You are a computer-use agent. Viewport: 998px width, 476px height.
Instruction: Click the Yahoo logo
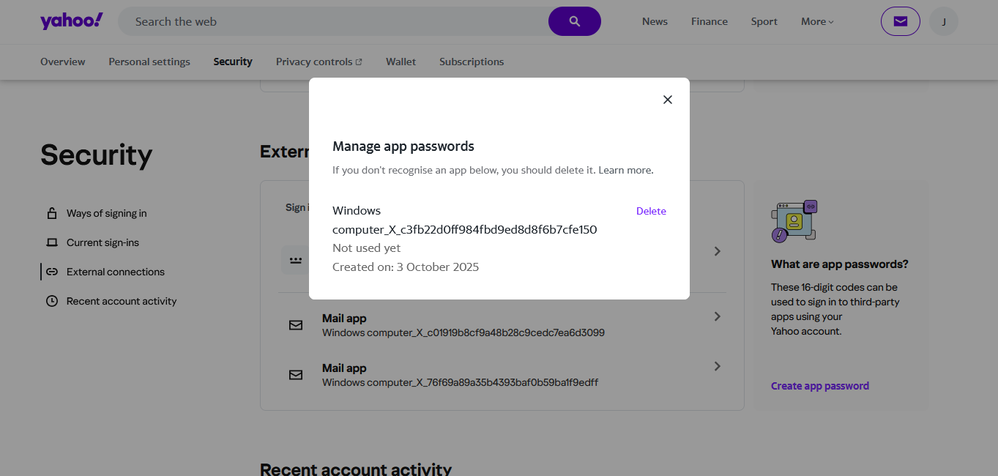[71, 21]
